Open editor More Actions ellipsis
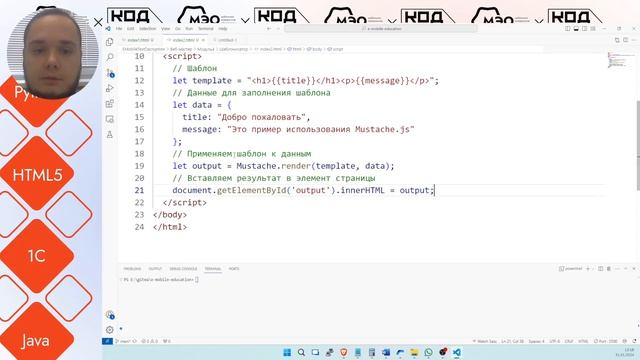 coord(633,40)
